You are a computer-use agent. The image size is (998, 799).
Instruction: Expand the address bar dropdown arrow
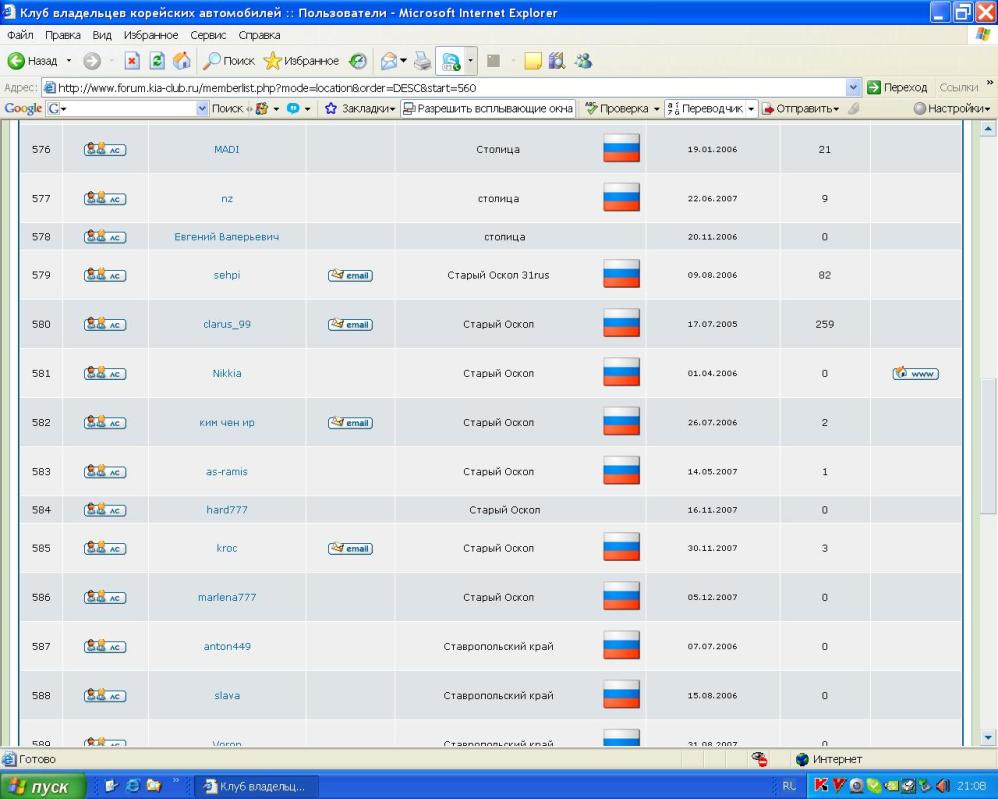pyautogui.click(x=852, y=88)
